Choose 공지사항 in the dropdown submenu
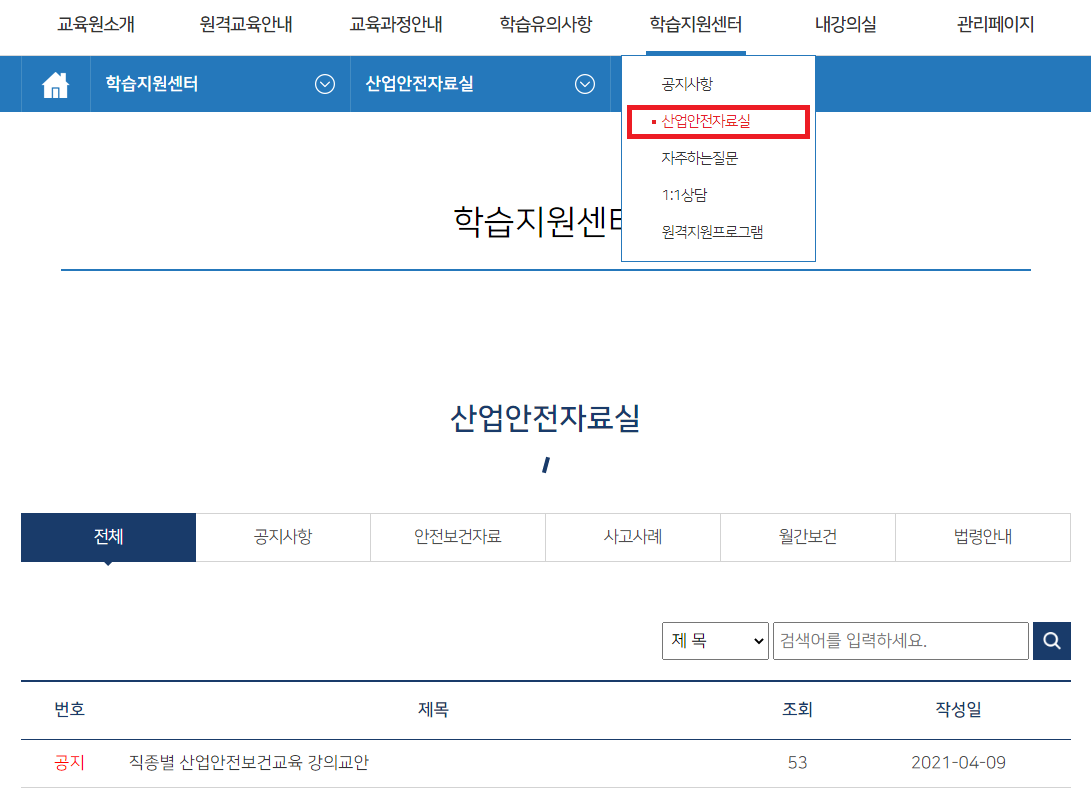This screenshot has width=1091, height=798. click(x=687, y=84)
